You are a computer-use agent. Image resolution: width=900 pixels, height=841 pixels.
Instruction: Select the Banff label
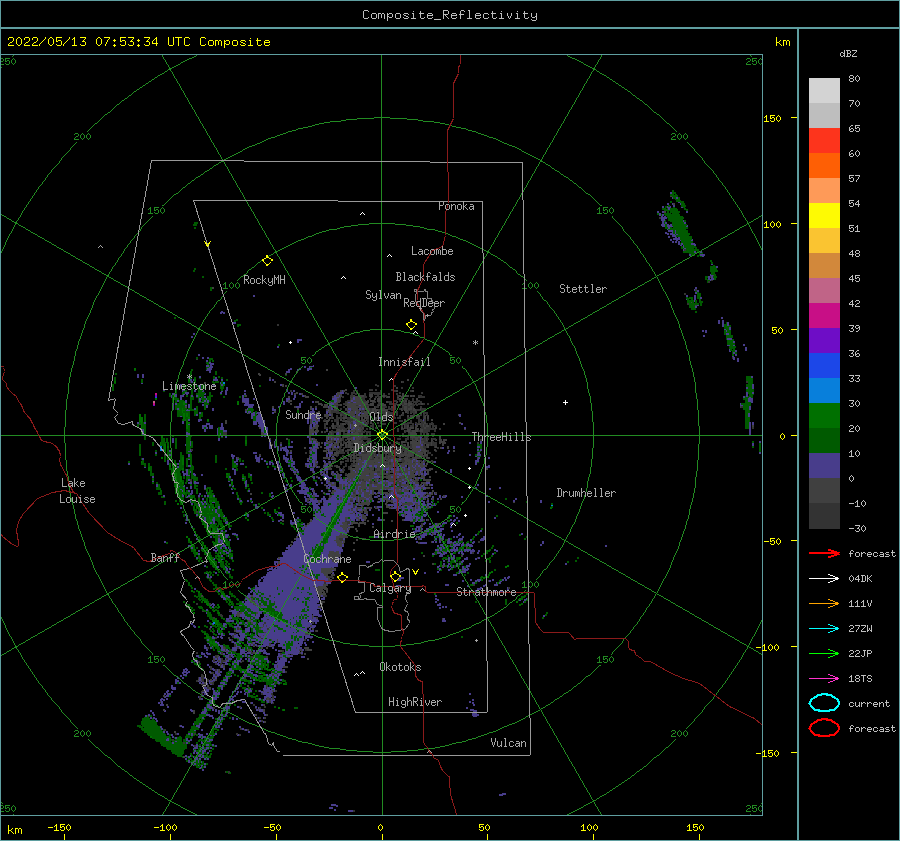tap(165, 557)
